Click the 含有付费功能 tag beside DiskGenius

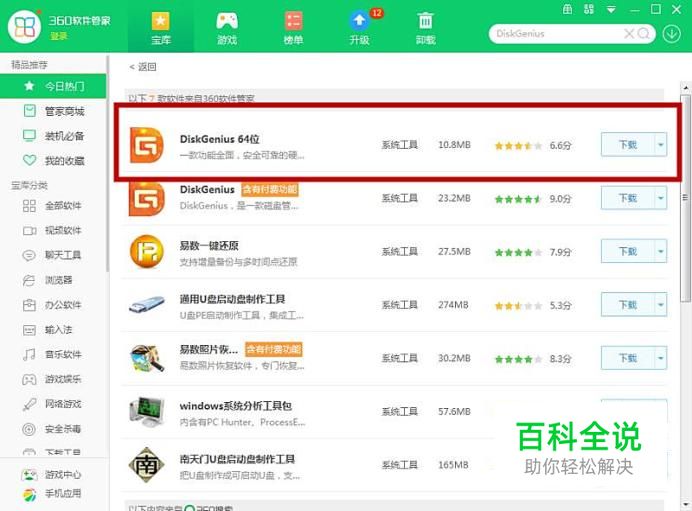coord(270,189)
